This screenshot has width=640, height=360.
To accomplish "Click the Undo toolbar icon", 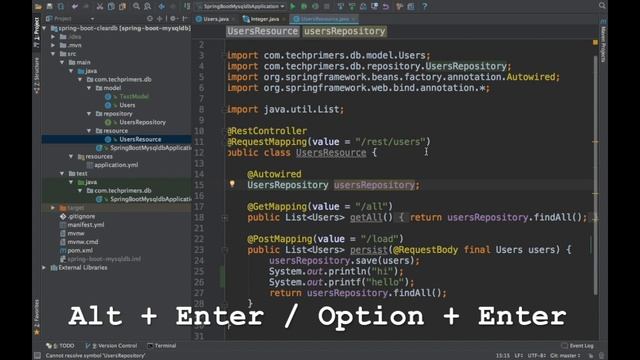I will pos(75,7).
